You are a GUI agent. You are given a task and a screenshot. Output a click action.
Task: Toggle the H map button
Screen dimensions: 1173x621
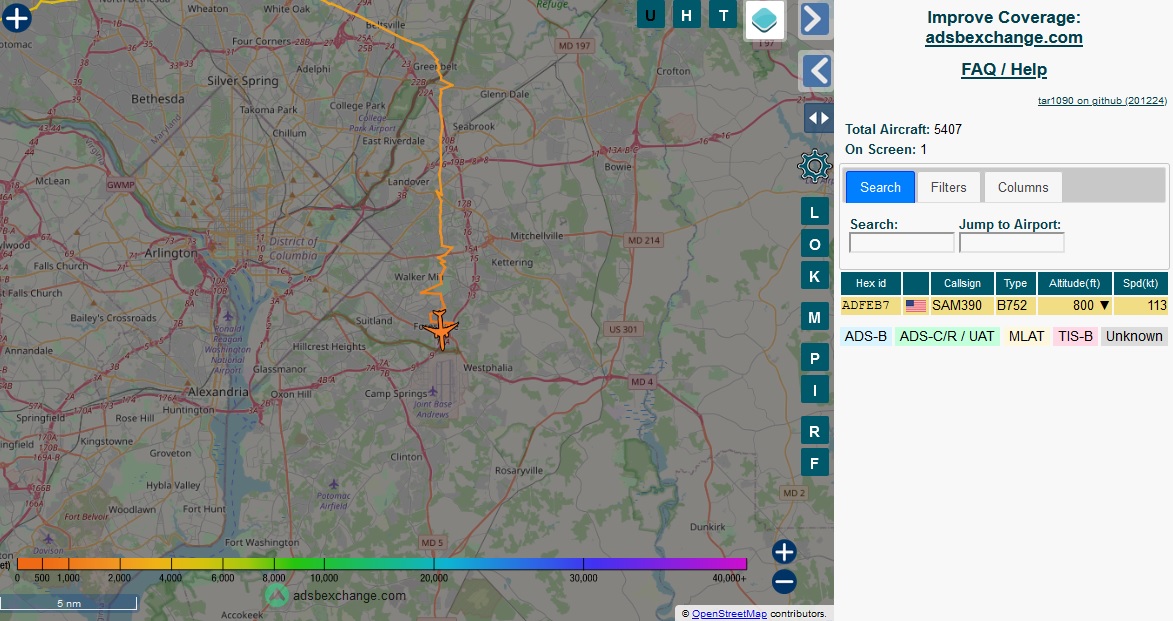[x=686, y=15]
